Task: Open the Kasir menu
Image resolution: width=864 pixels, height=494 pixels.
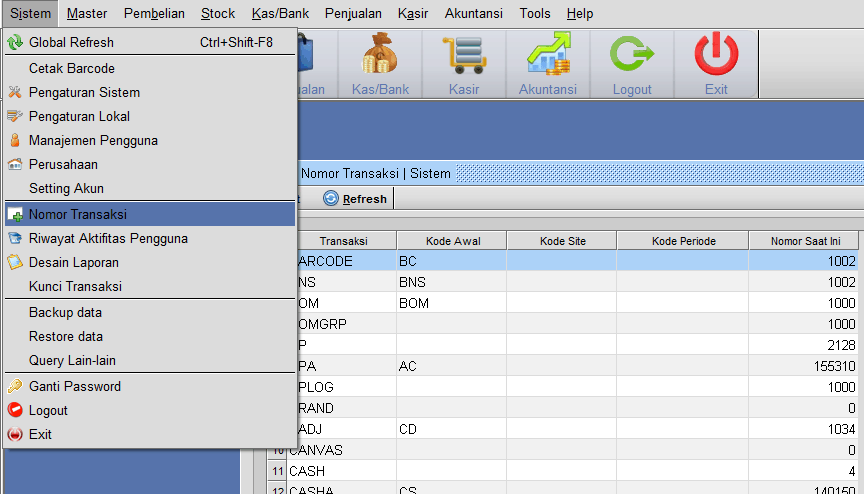Action: click(413, 14)
